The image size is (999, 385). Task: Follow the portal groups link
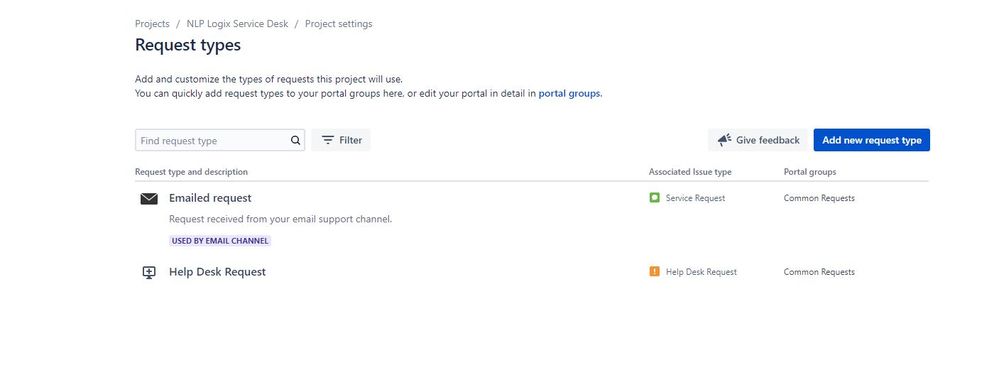[x=569, y=93]
